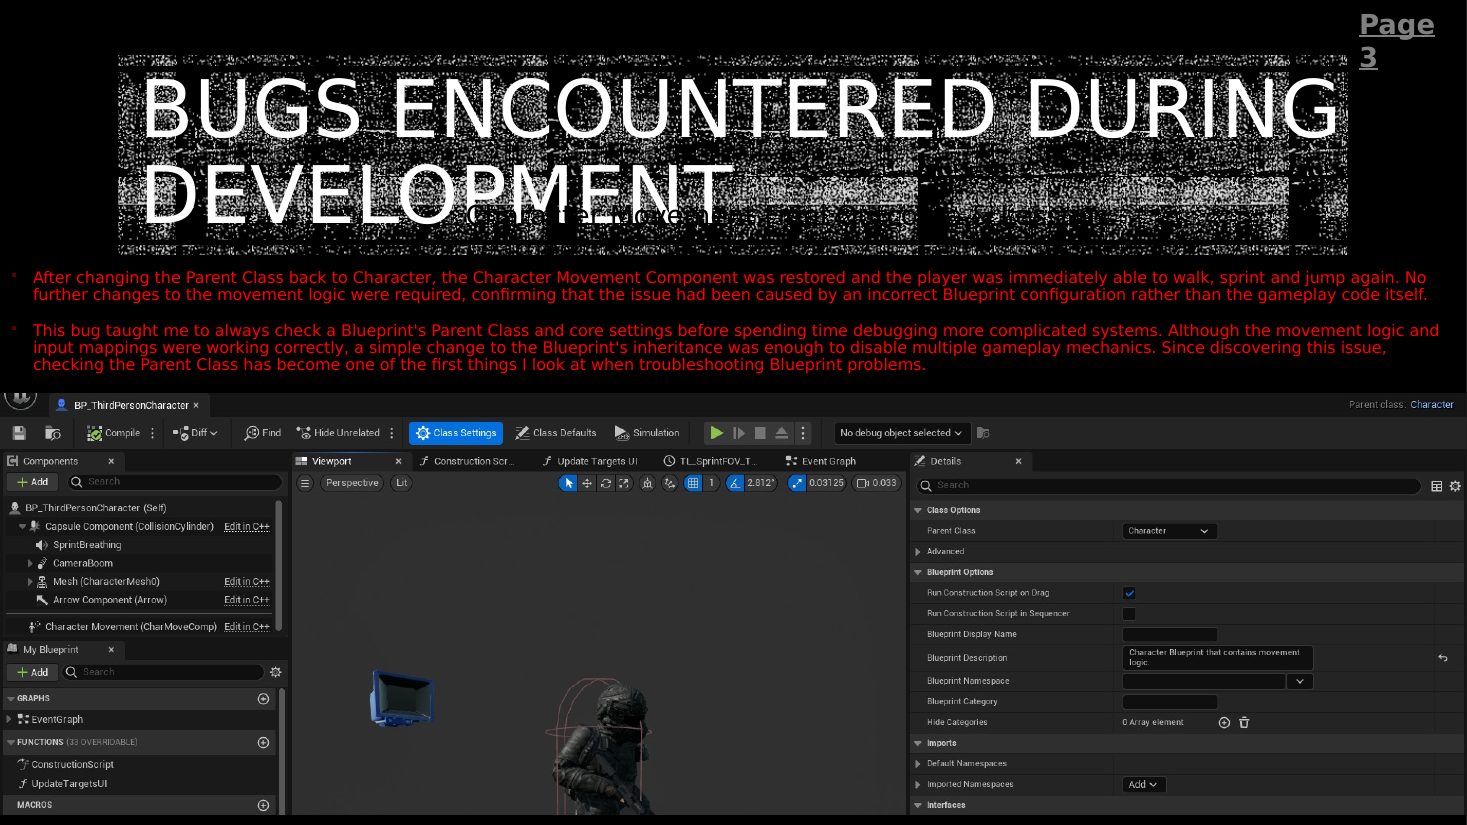Select the viewport Select mode arrow tool
This screenshot has width=1467, height=825.
(x=568, y=483)
